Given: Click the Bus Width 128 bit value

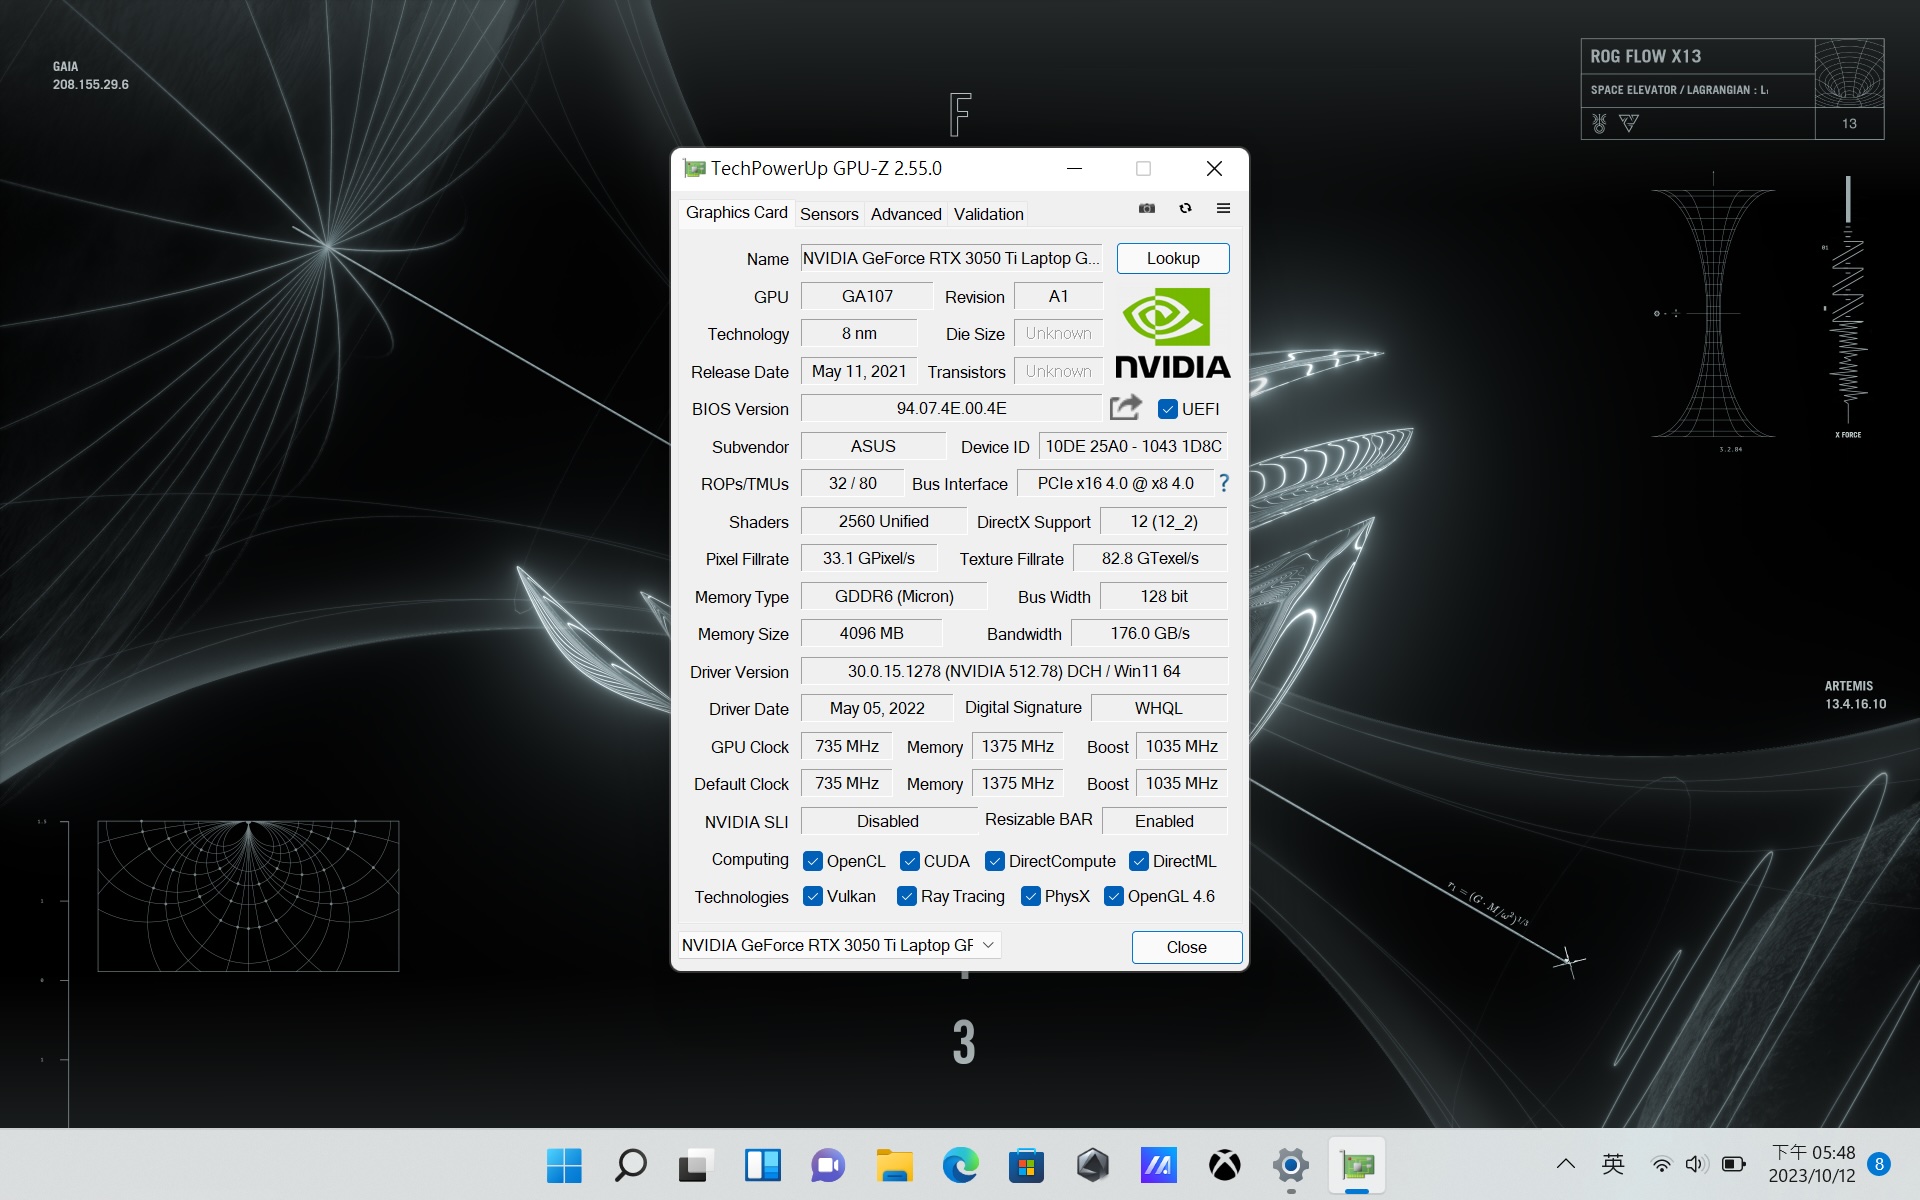Looking at the screenshot, I should click(x=1164, y=596).
